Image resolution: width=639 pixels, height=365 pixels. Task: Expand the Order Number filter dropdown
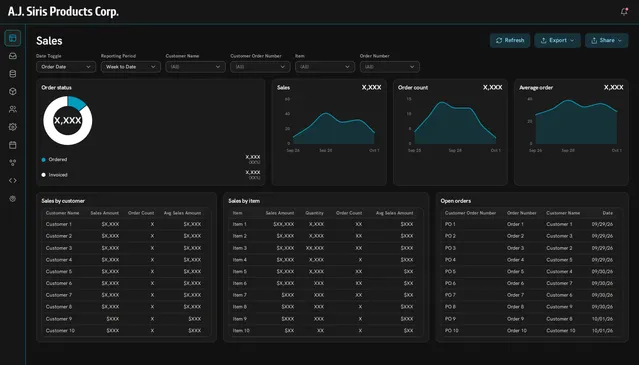point(390,67)
